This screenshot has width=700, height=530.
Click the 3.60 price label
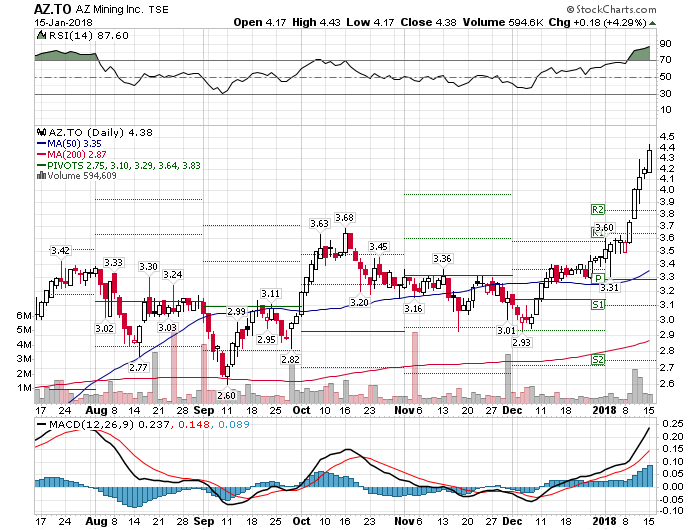point(604,228)
